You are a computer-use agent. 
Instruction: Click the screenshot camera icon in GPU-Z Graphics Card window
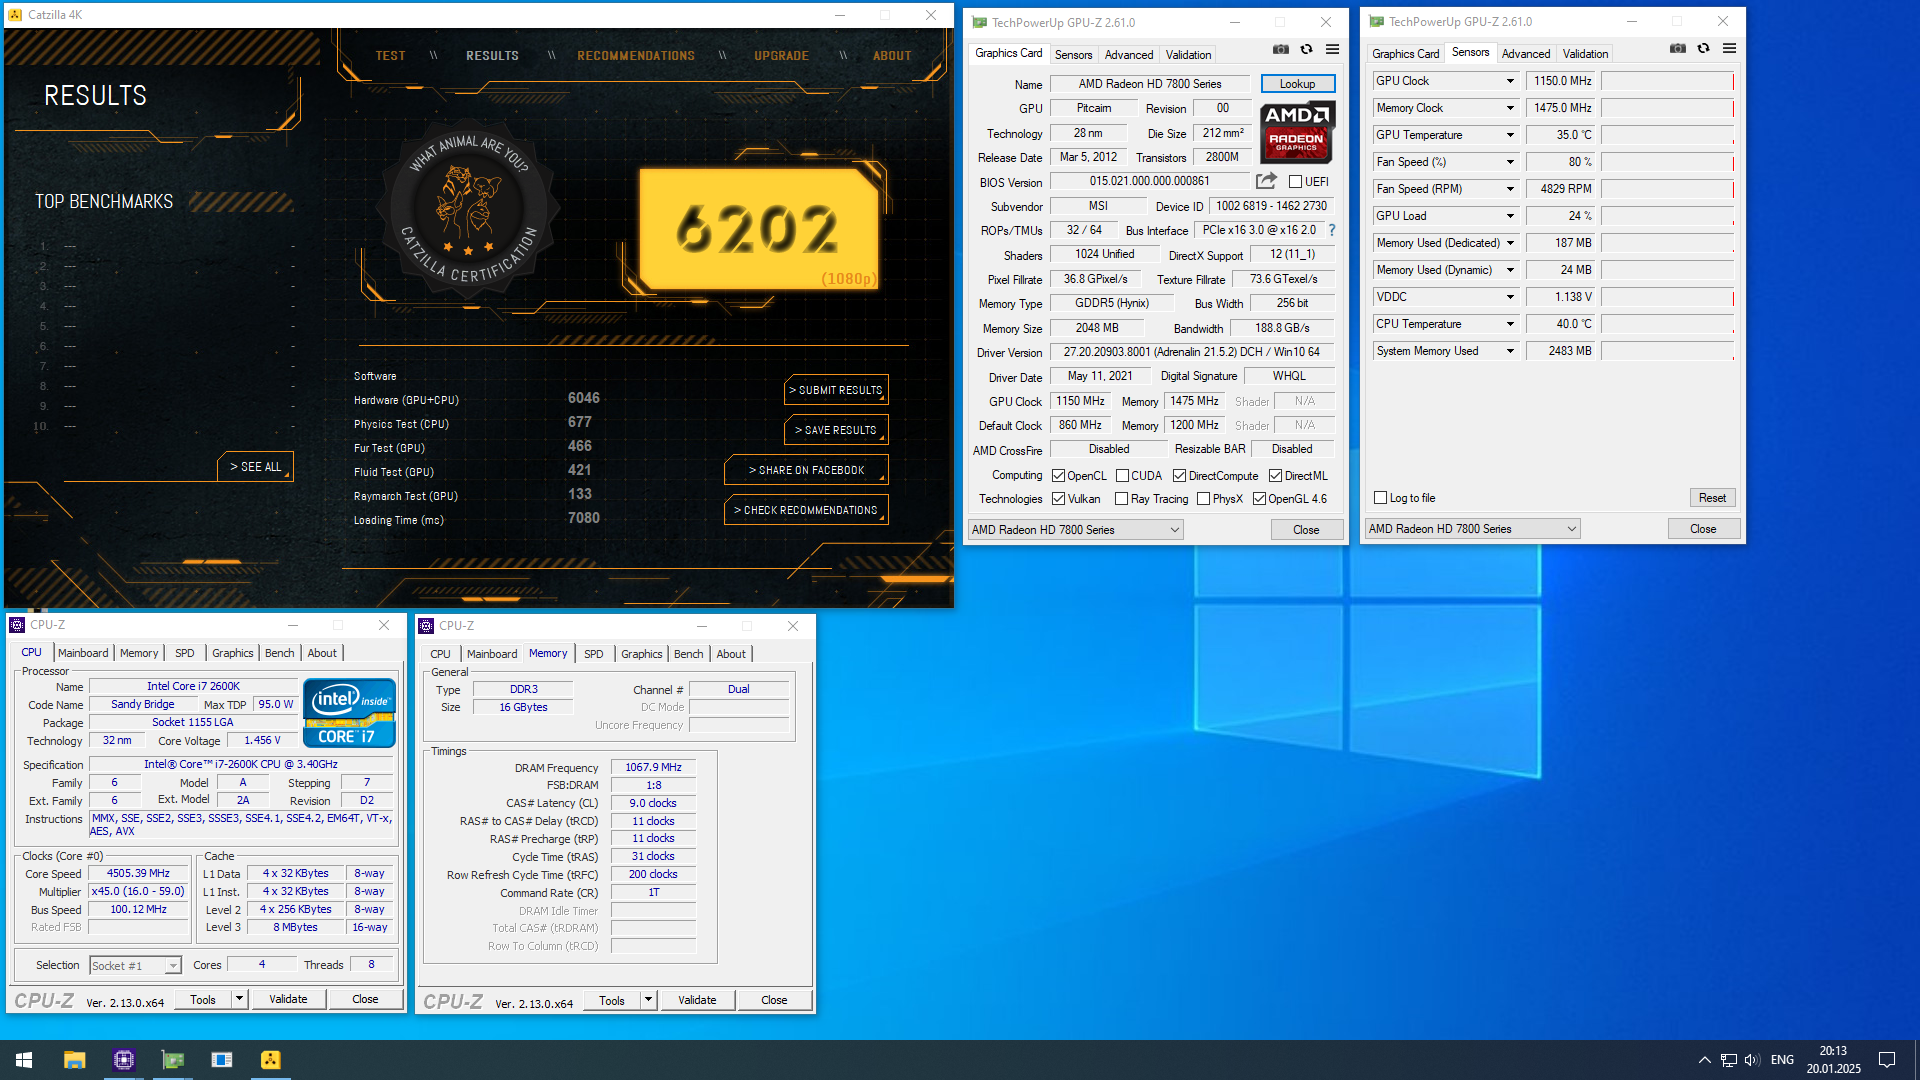click(1280, 49)
